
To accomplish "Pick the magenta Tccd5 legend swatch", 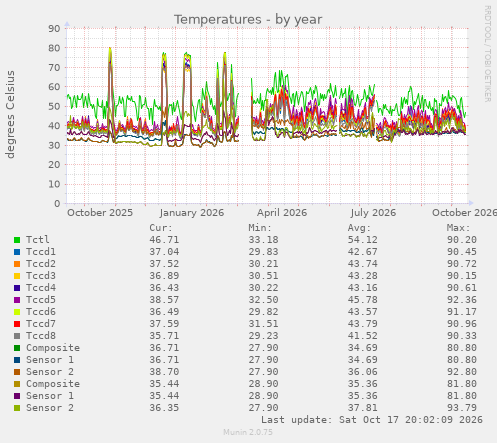I will pos(17,300).
